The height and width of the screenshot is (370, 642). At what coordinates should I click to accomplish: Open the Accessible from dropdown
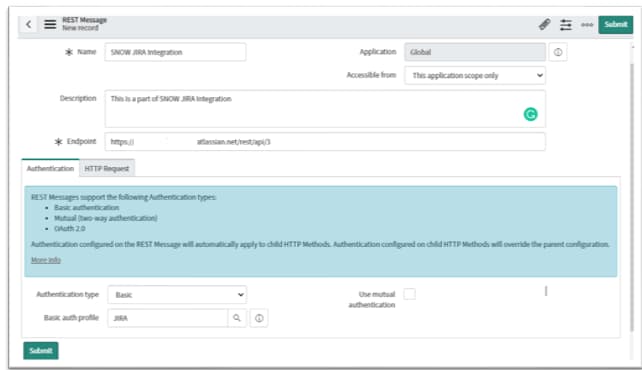475,76
